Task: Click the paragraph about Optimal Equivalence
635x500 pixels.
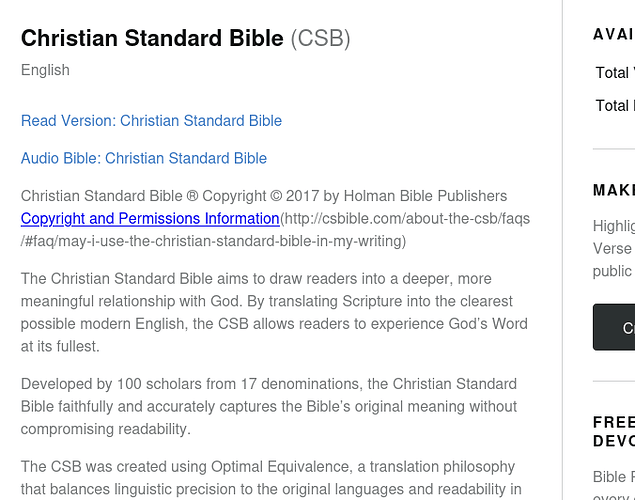Action: (271, 479)
